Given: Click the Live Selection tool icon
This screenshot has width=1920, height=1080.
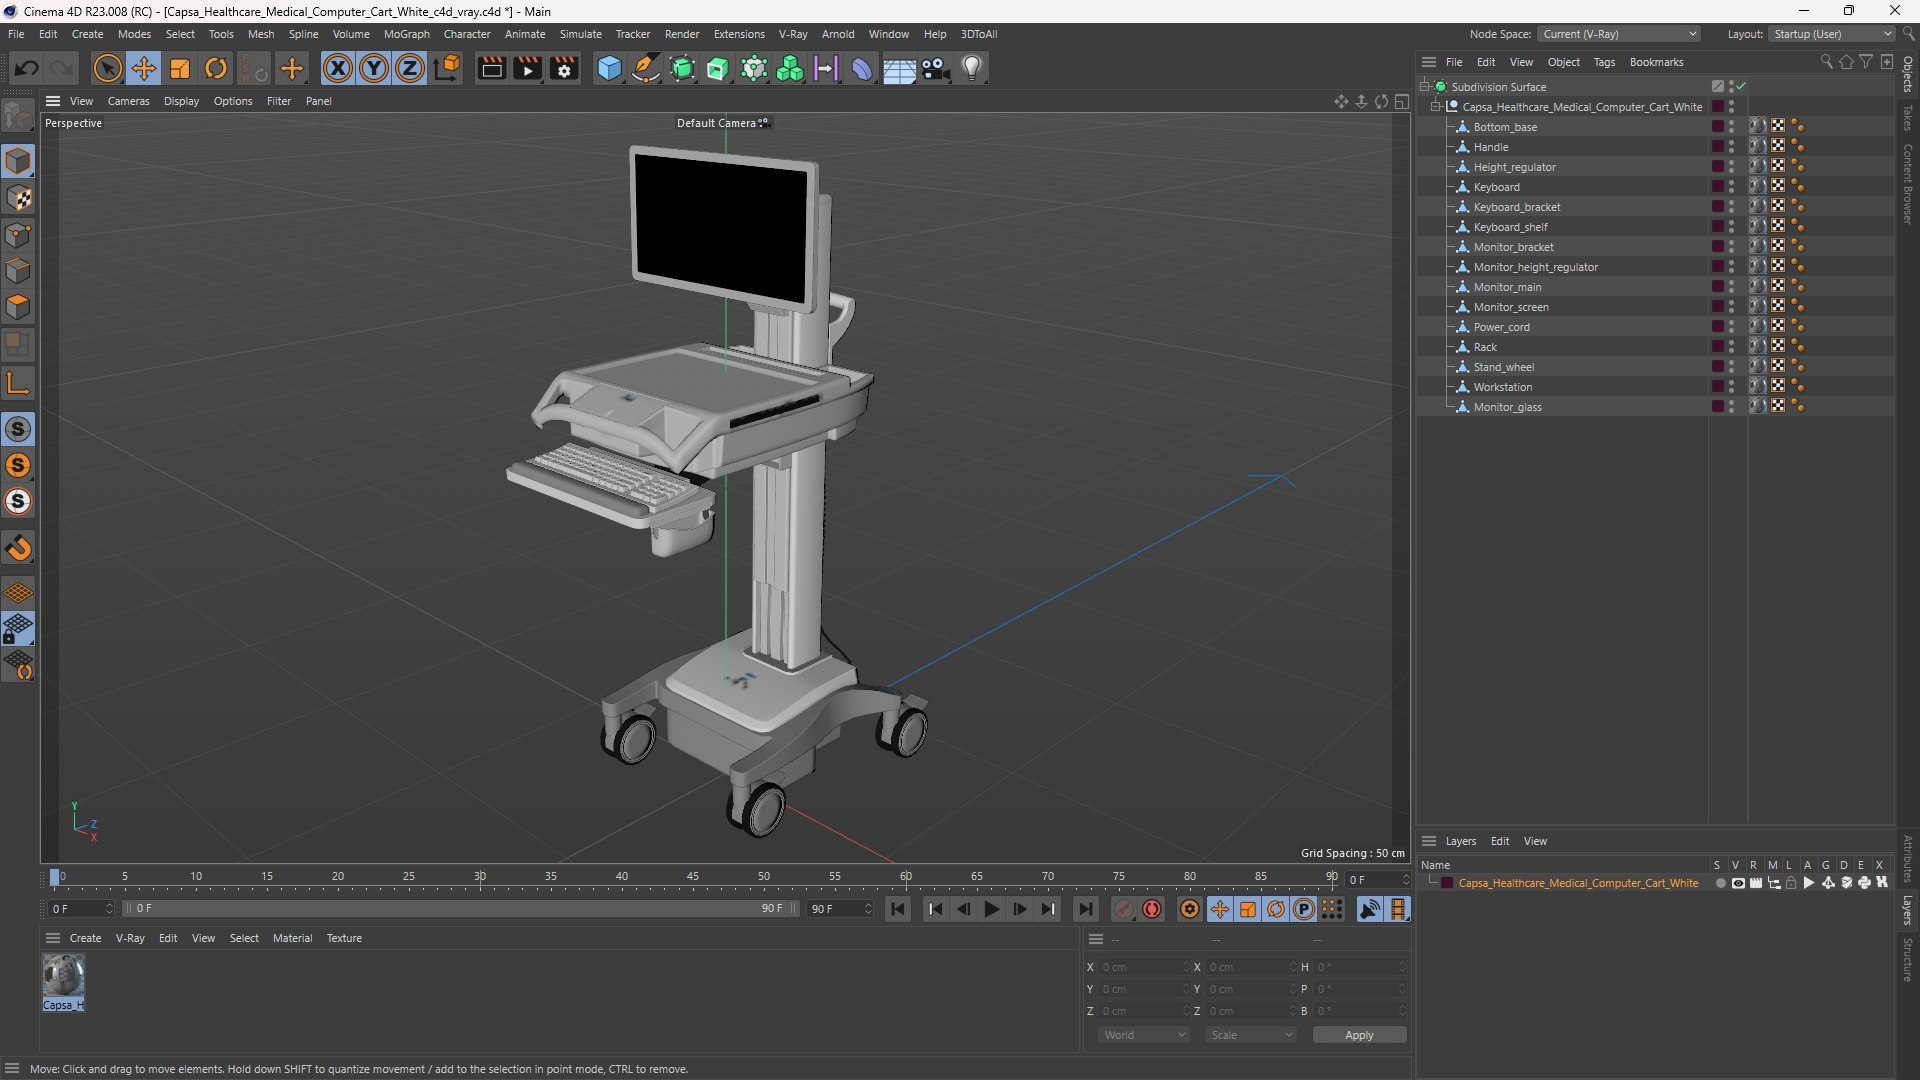Looking at the screenshot, I should tap(107, 68).
